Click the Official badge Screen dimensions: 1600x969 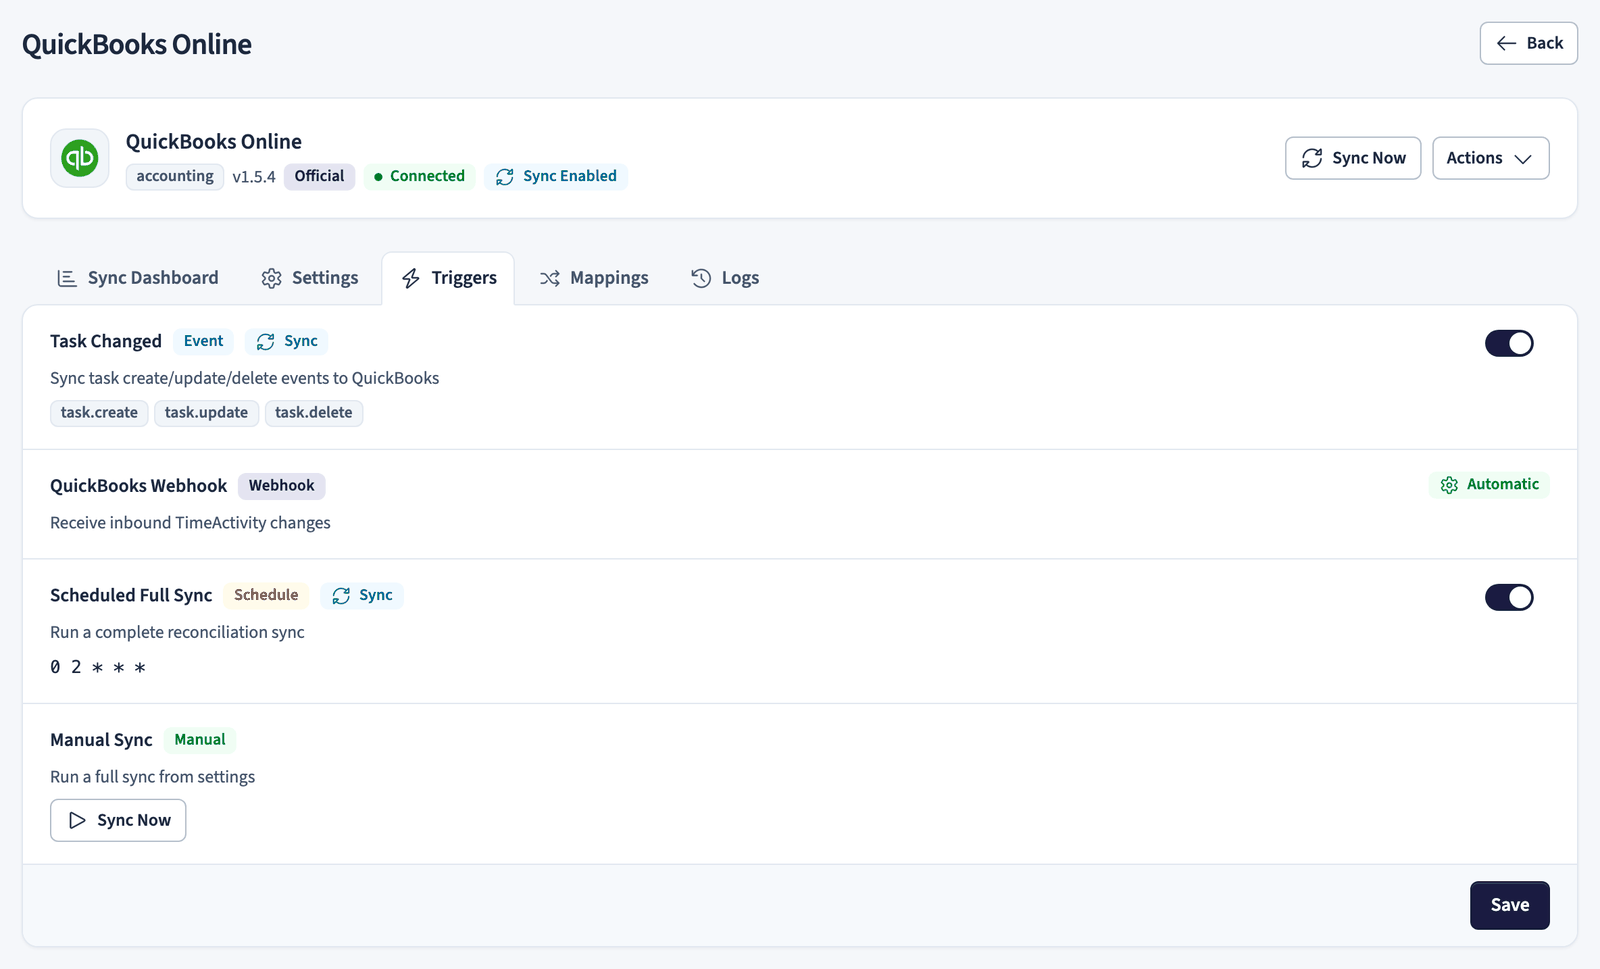(x=319, y=176)
